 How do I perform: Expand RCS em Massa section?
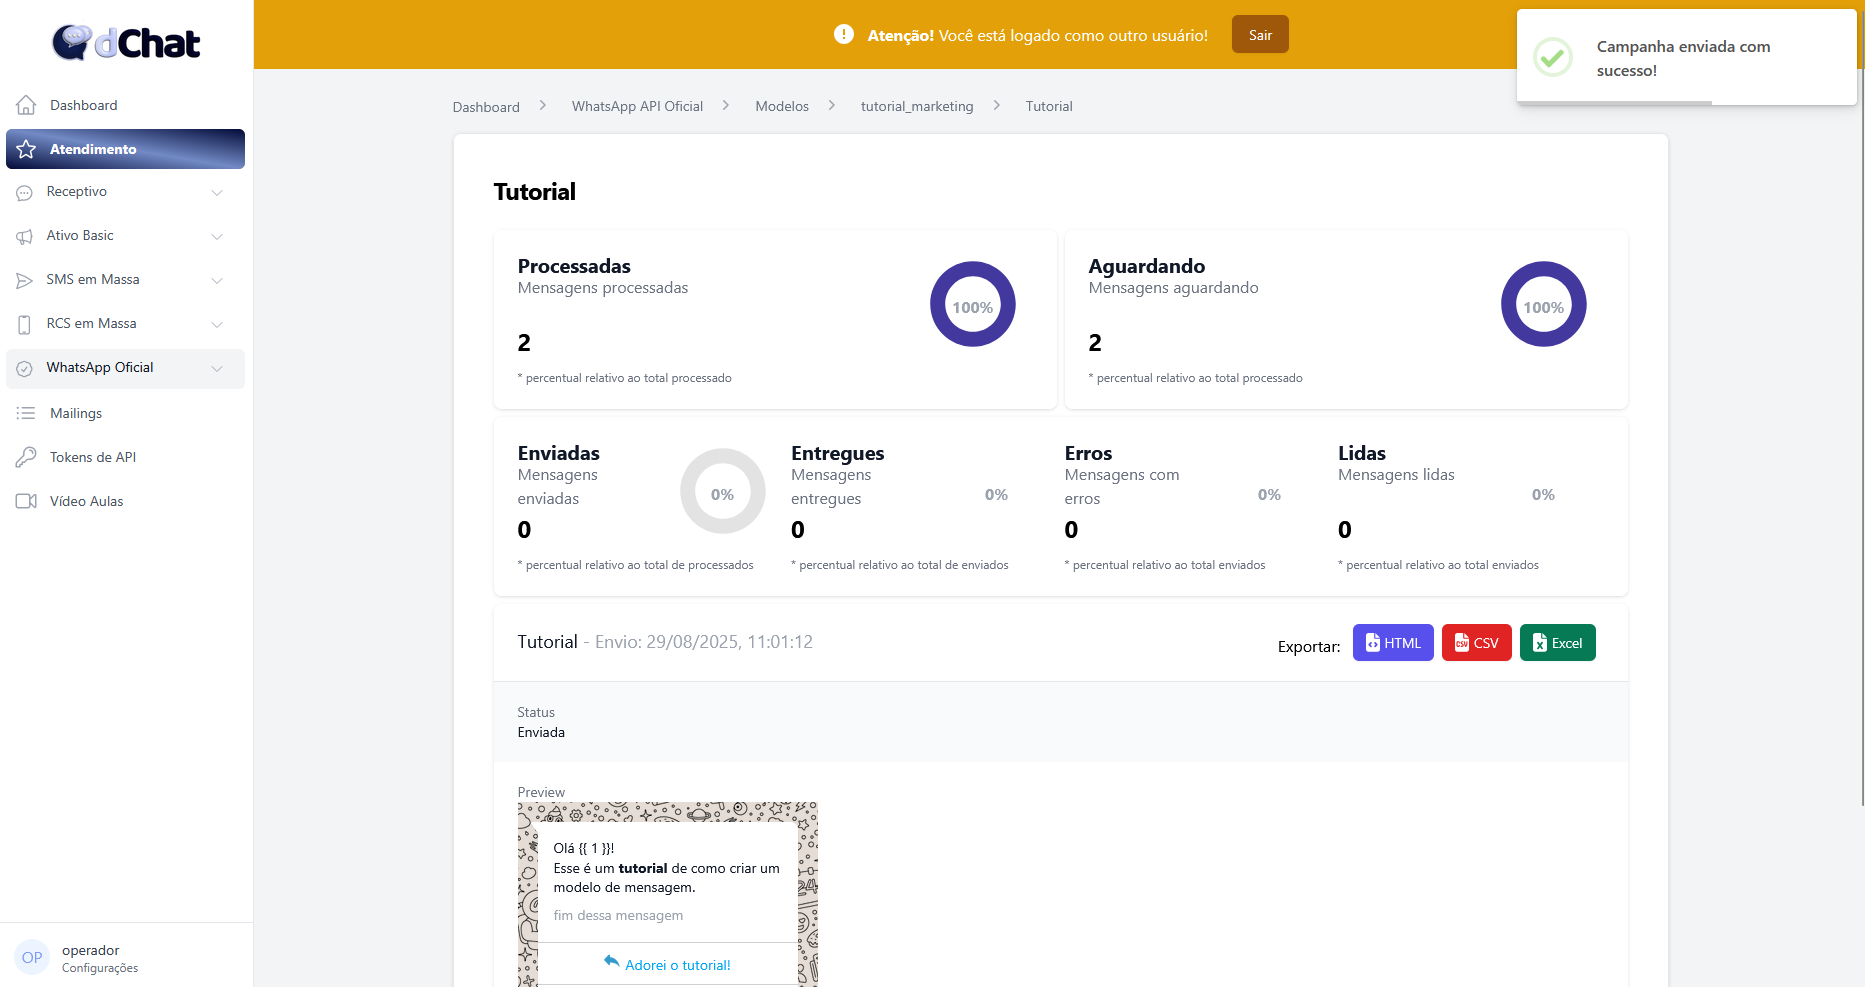(x=217, y=324)
